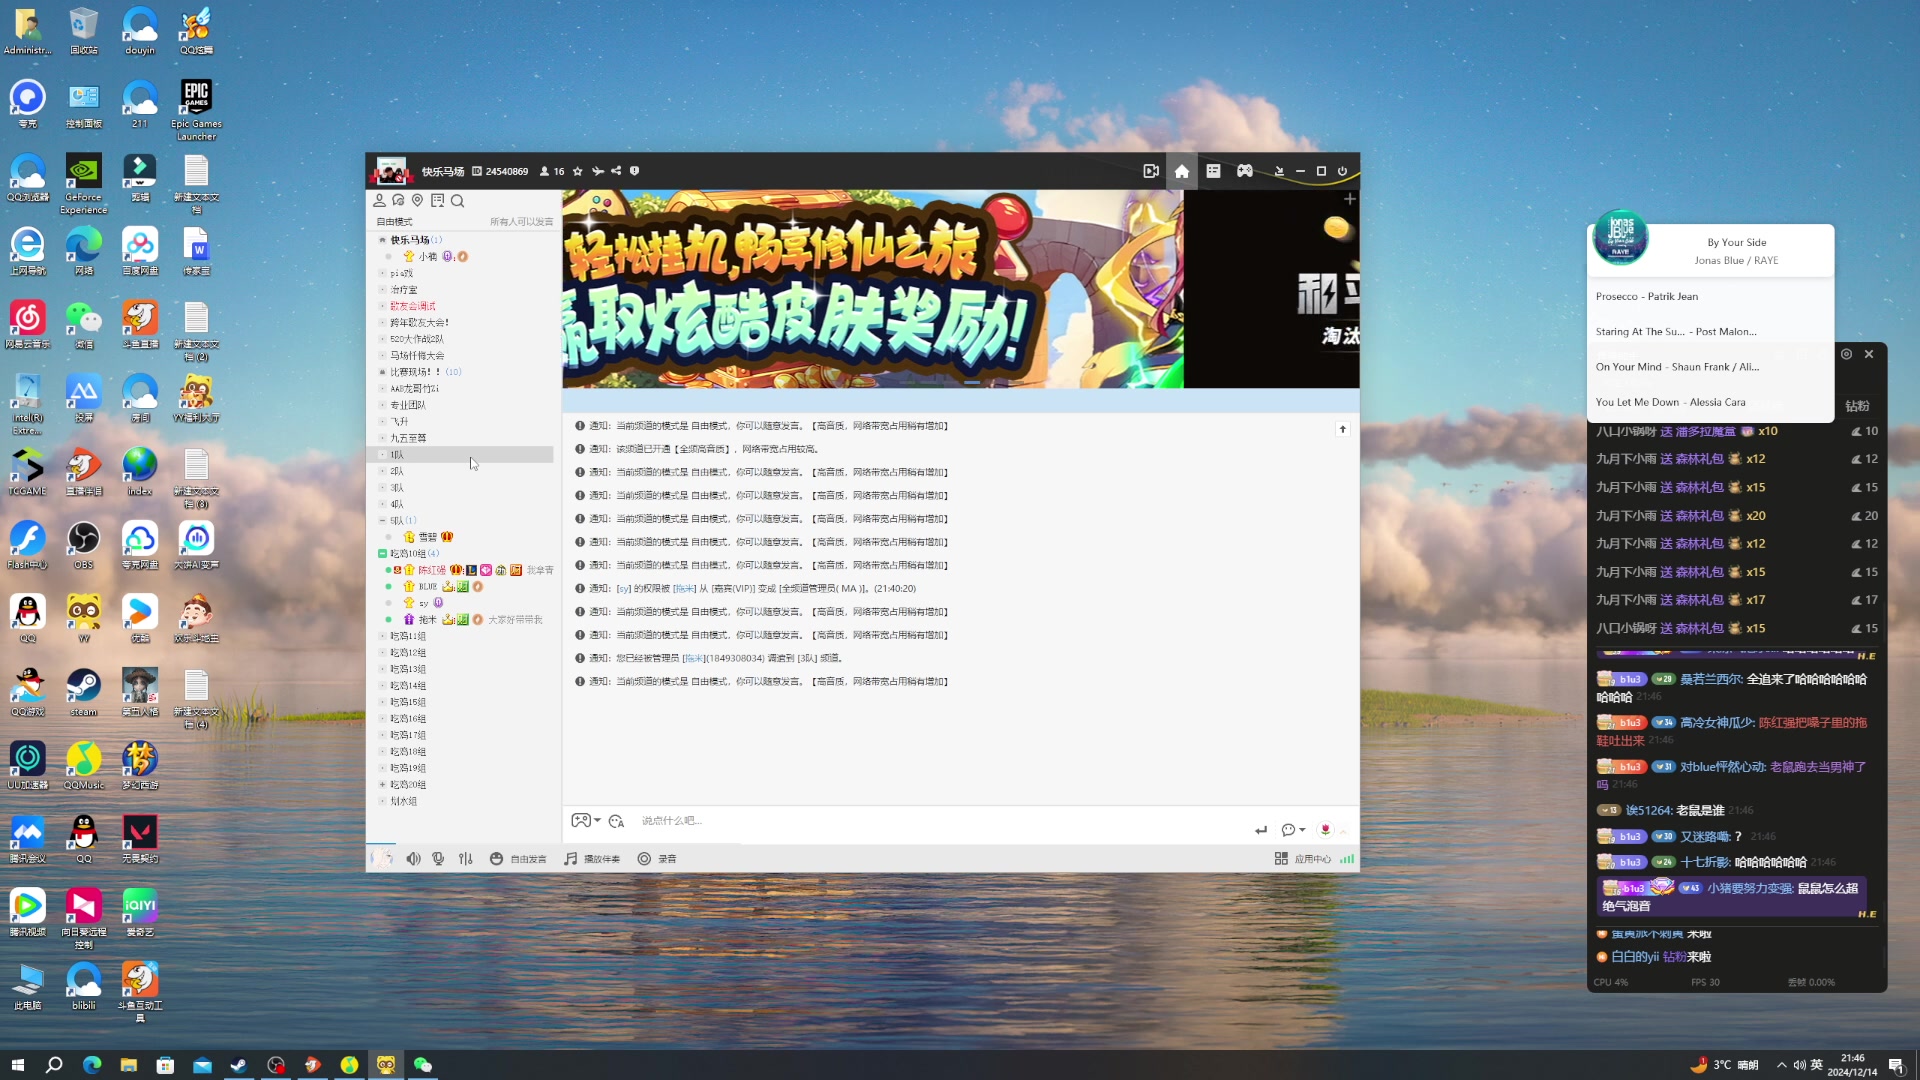Click user 陈红强 in channel tree
This screenshot has height=1080, width=1920.
pyautogui.click(x=432, y=570)
